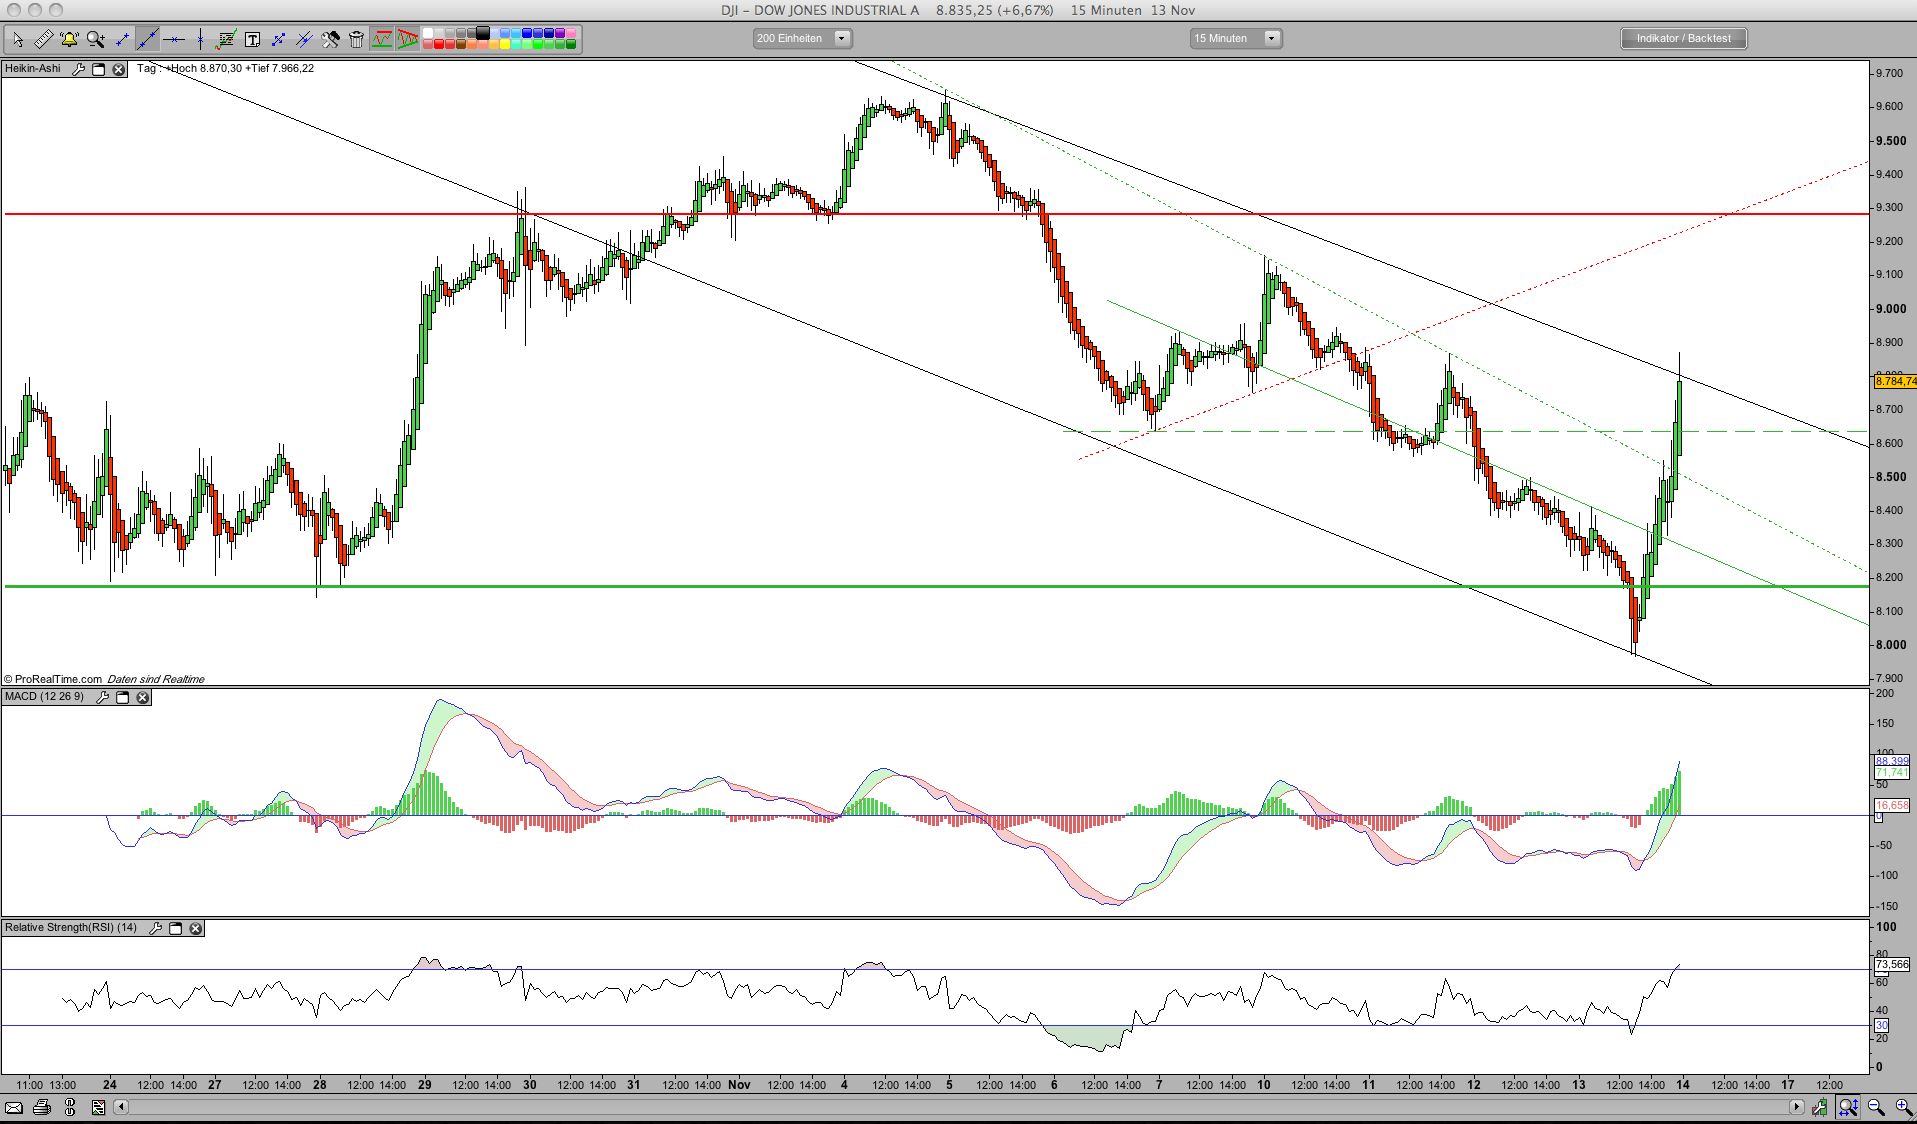Choose the horizontal line tool
The width and height of the screenshot is (1917, 1124).
[174, 39]
